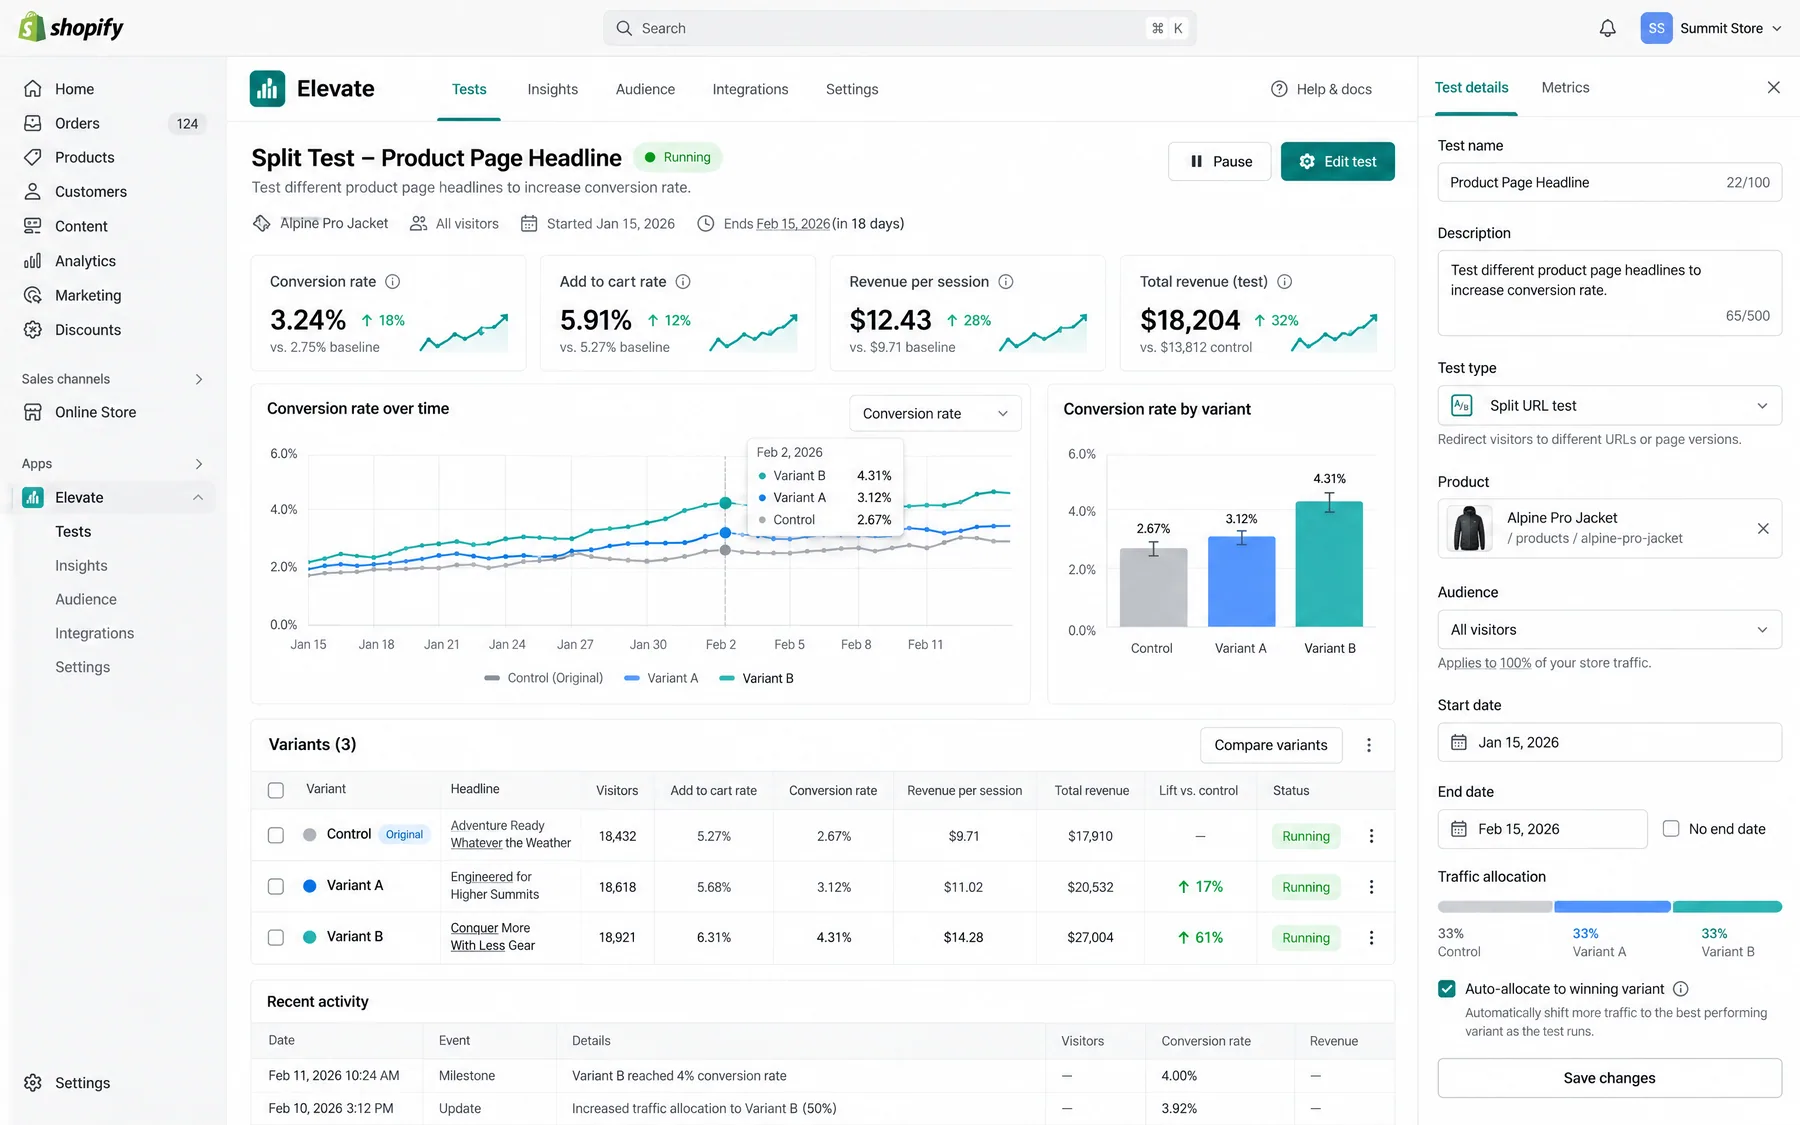1800x1125 pixels.
Task: Click the notifications bell icon
Action: pos(1607,28)
